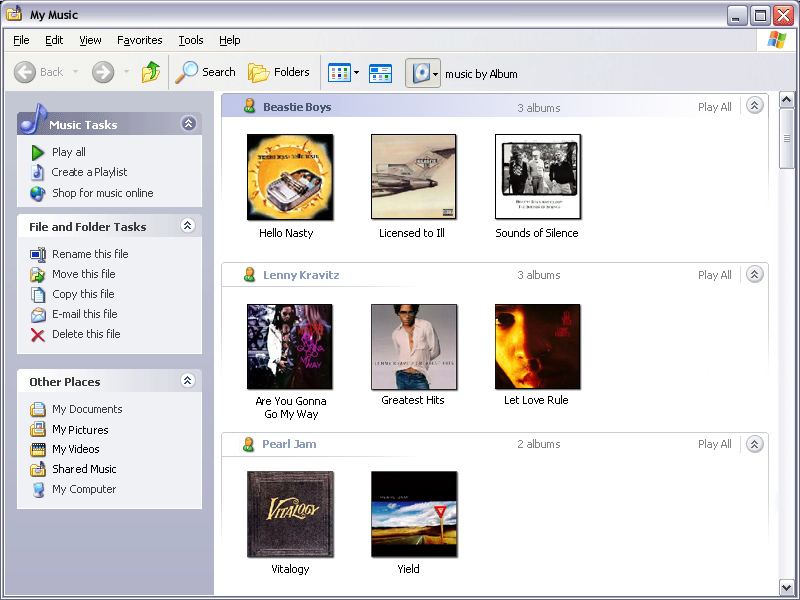Click Create a Playlist note icon
The height and width of the screenshot is (600, 800).
point(37,172)
